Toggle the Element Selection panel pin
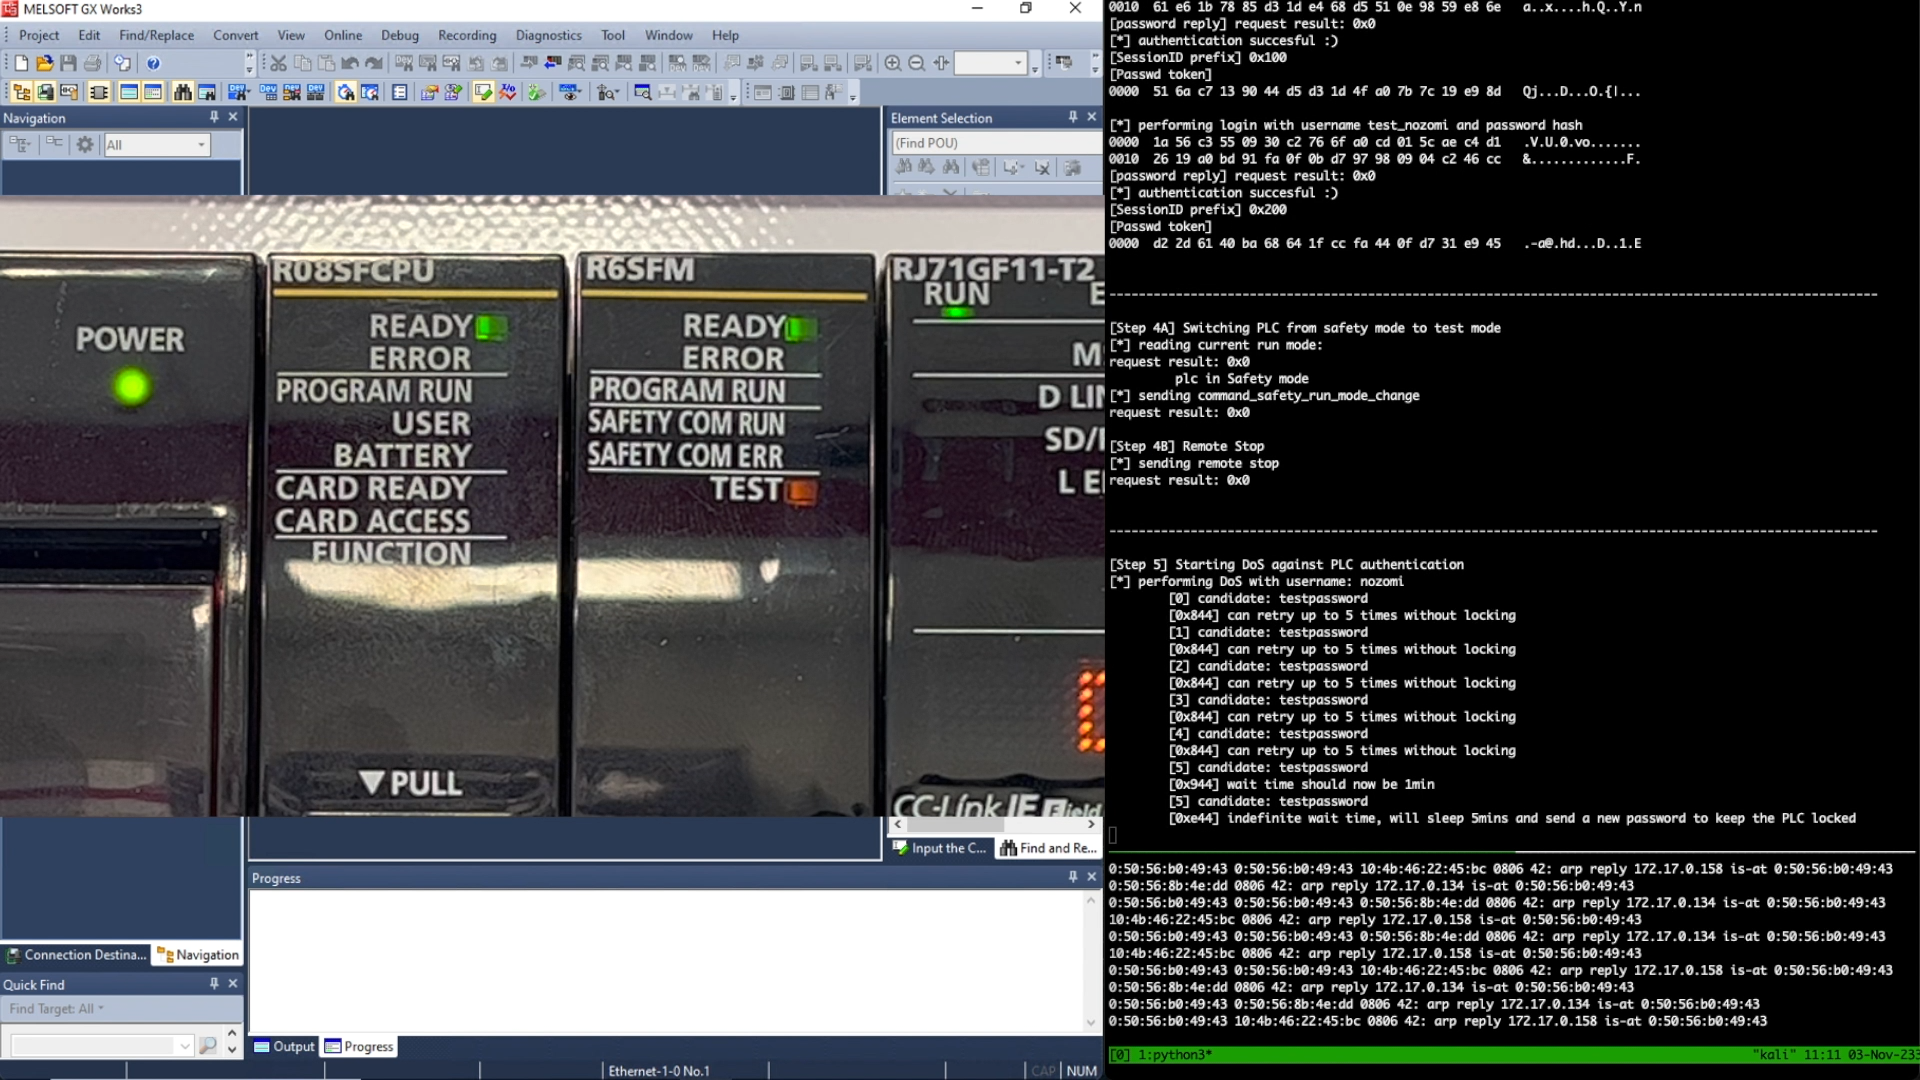This screenshot has width=1920, height=1080. coord(1072,117)
